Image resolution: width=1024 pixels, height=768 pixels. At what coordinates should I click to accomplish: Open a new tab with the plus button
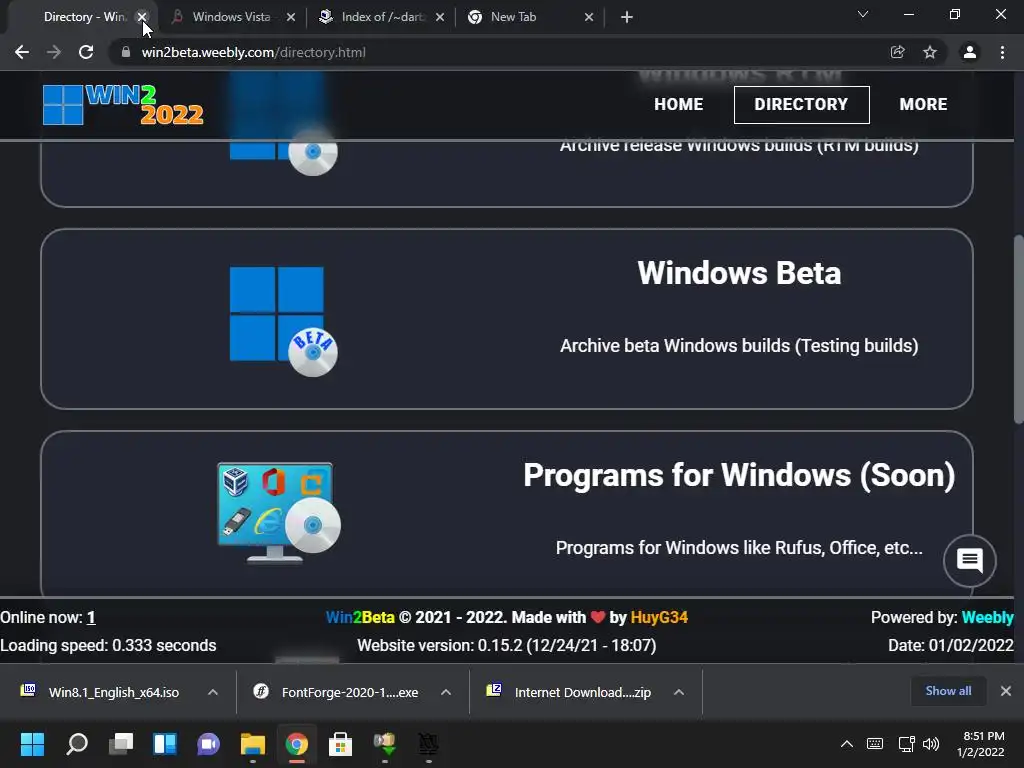tap(627, 17)
